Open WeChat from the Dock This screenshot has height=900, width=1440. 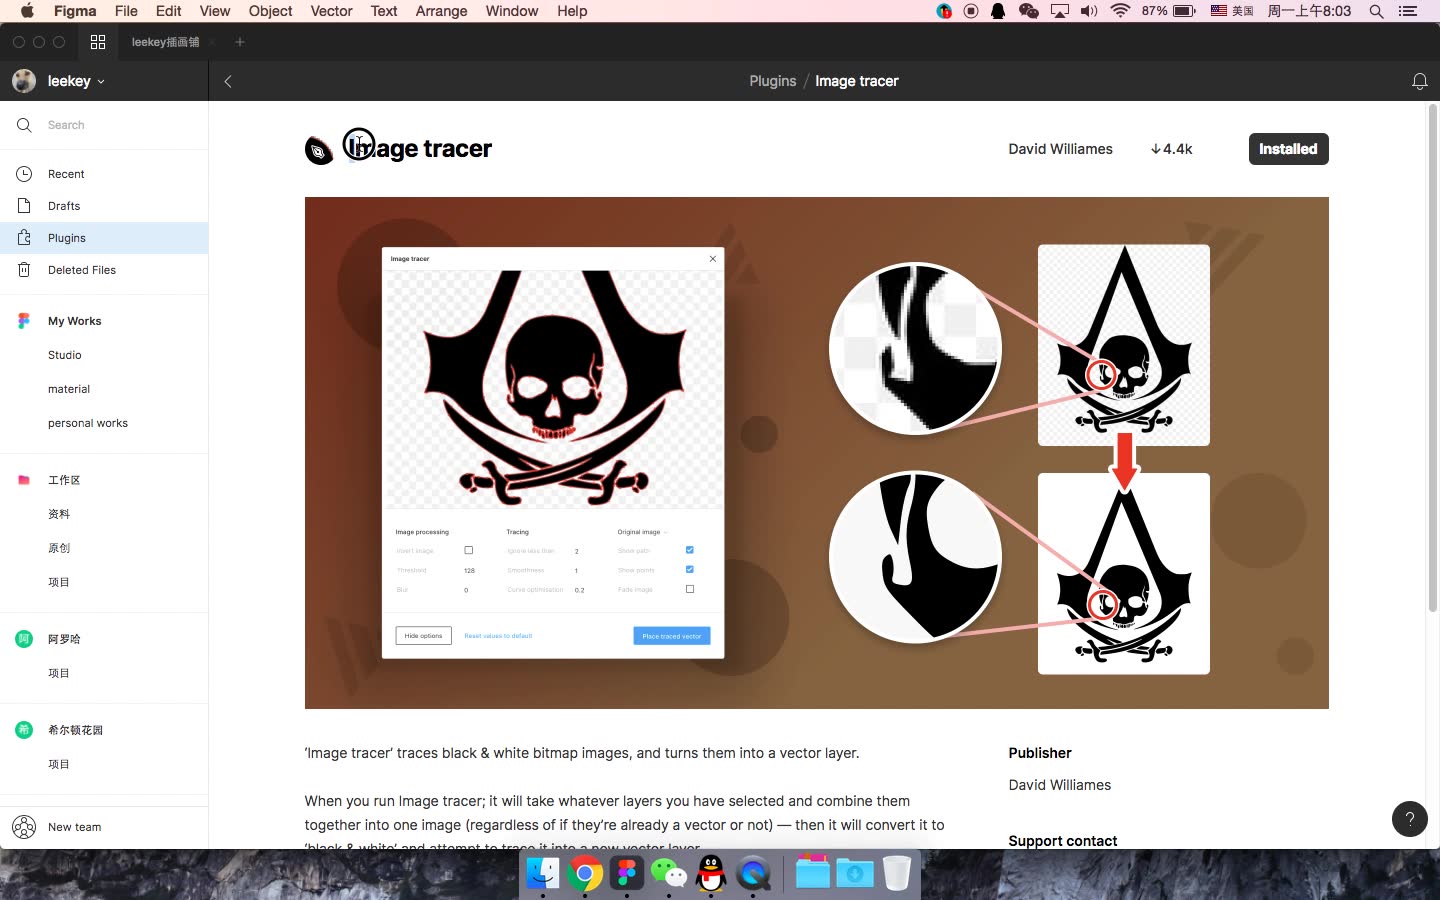669,873
